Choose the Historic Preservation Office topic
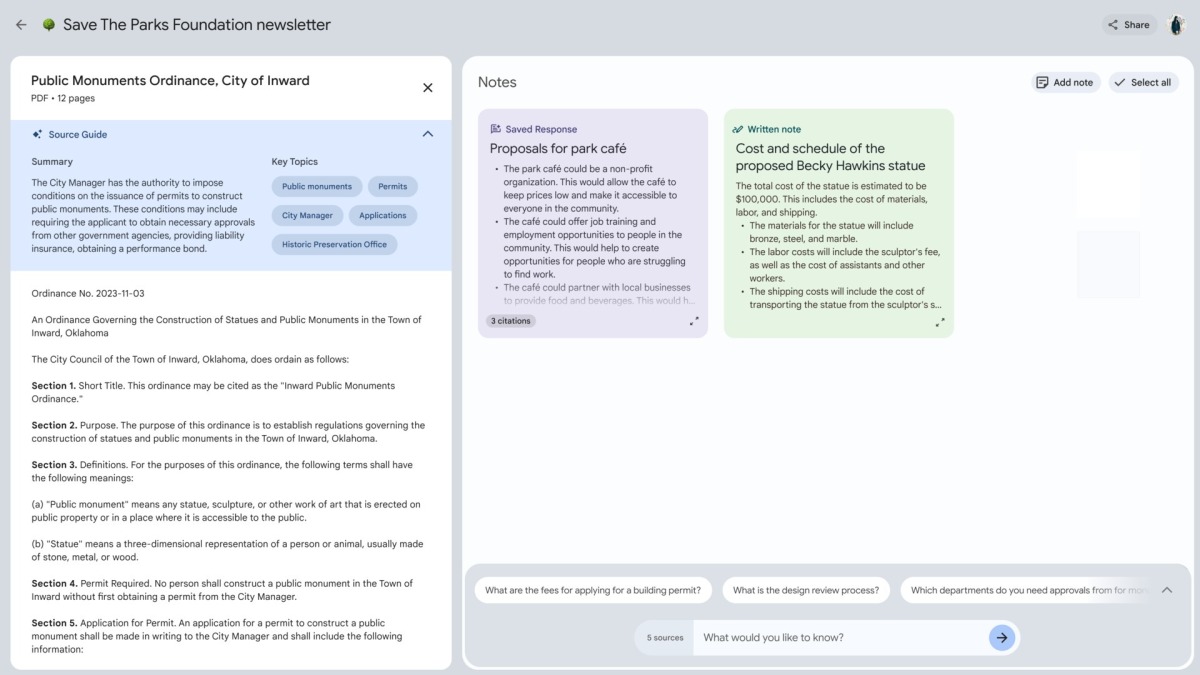 pyautogui.click(x=334, y=244)
